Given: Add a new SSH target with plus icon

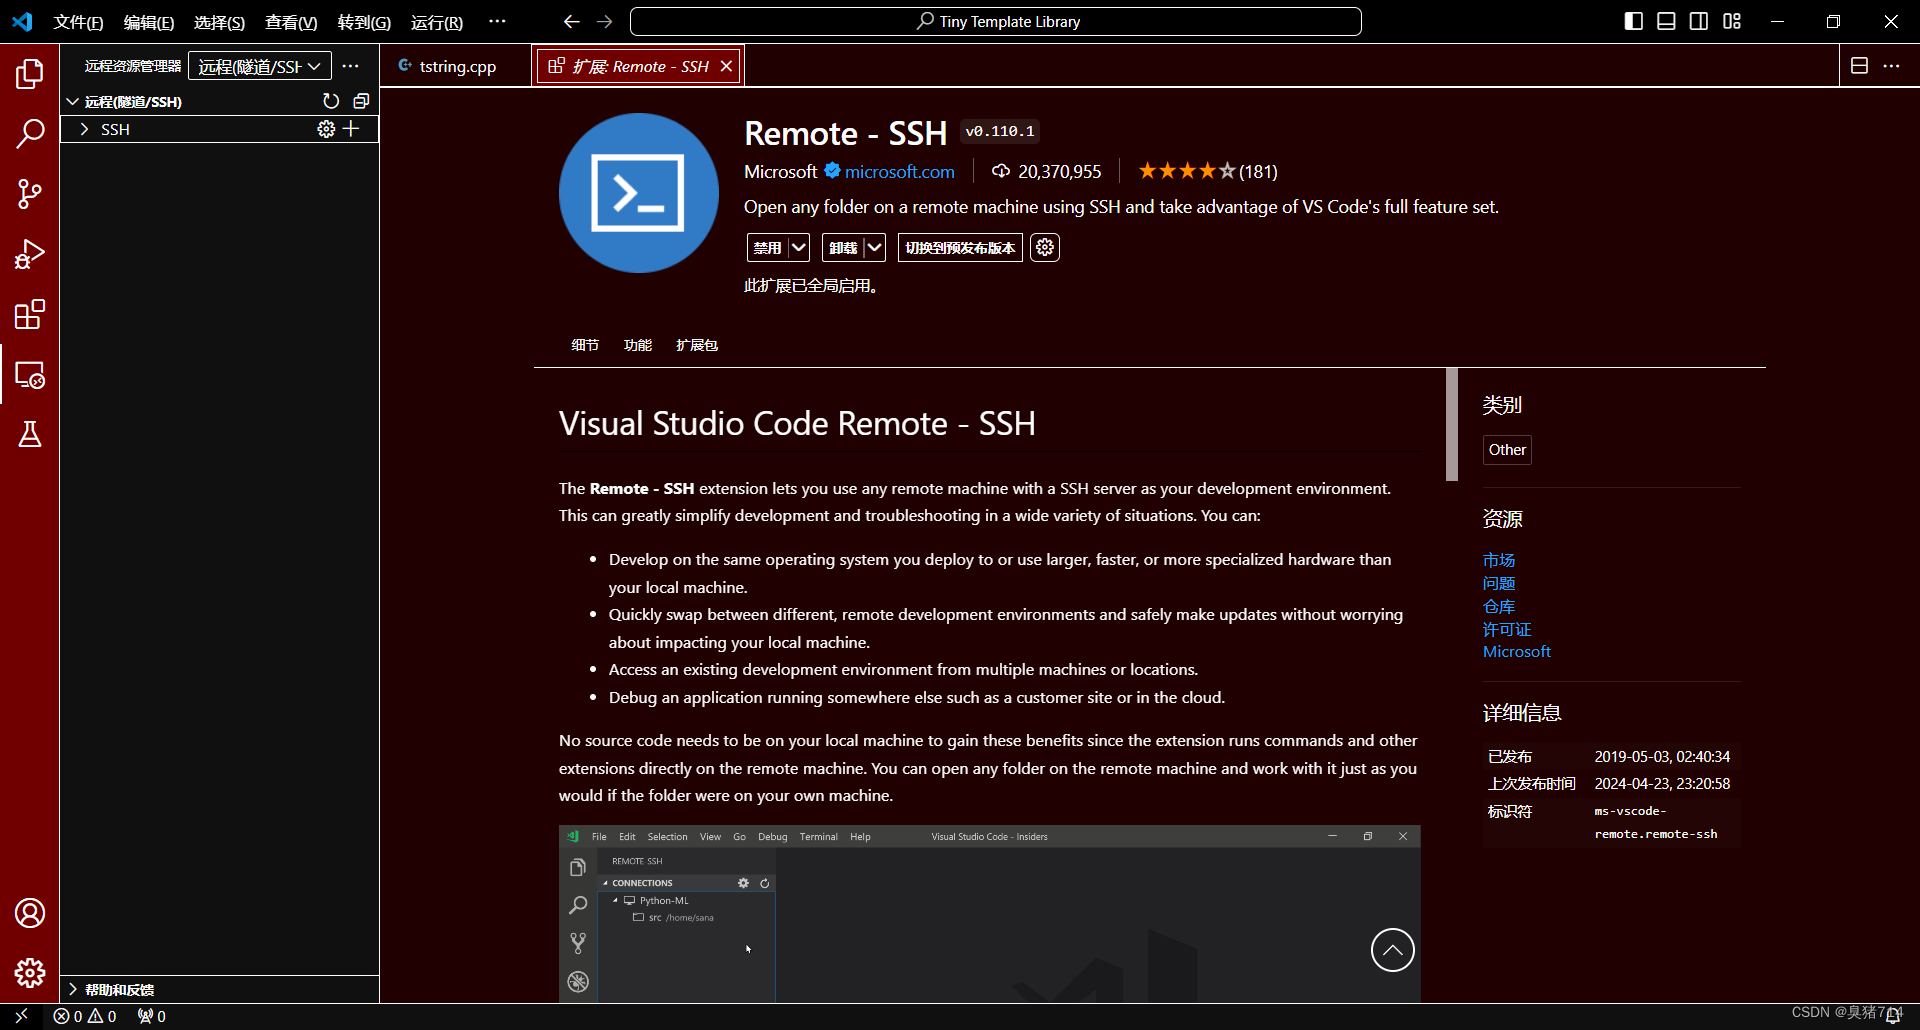Looking at the screenshot, I should (x=351, y=128).
